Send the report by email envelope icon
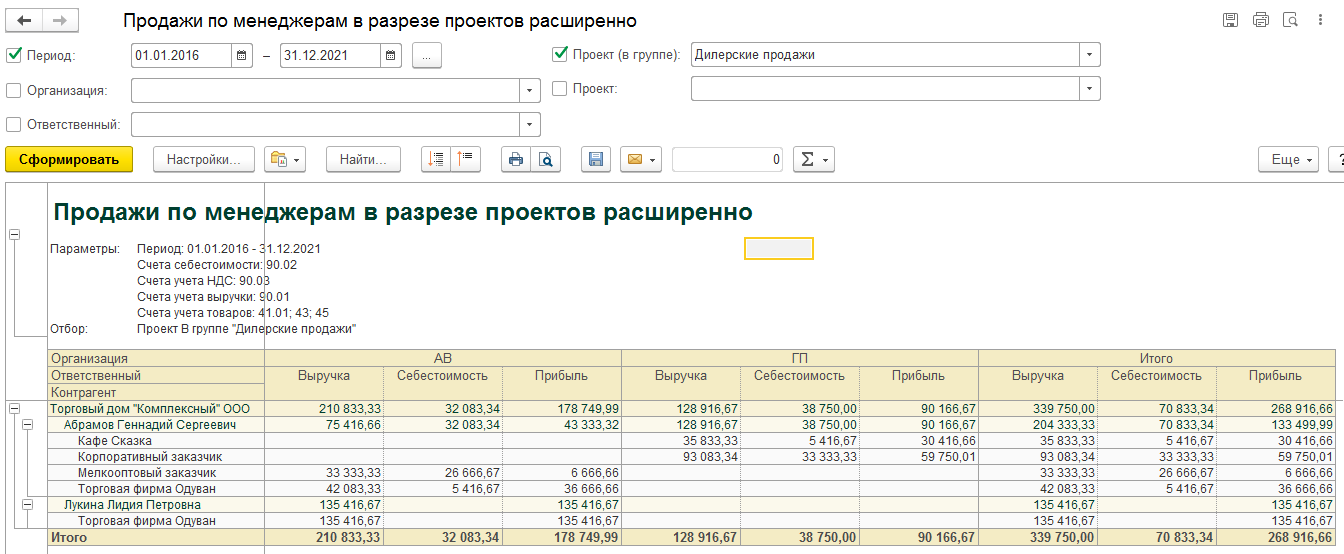The image size is (1344, 554). tap(641, 159)
